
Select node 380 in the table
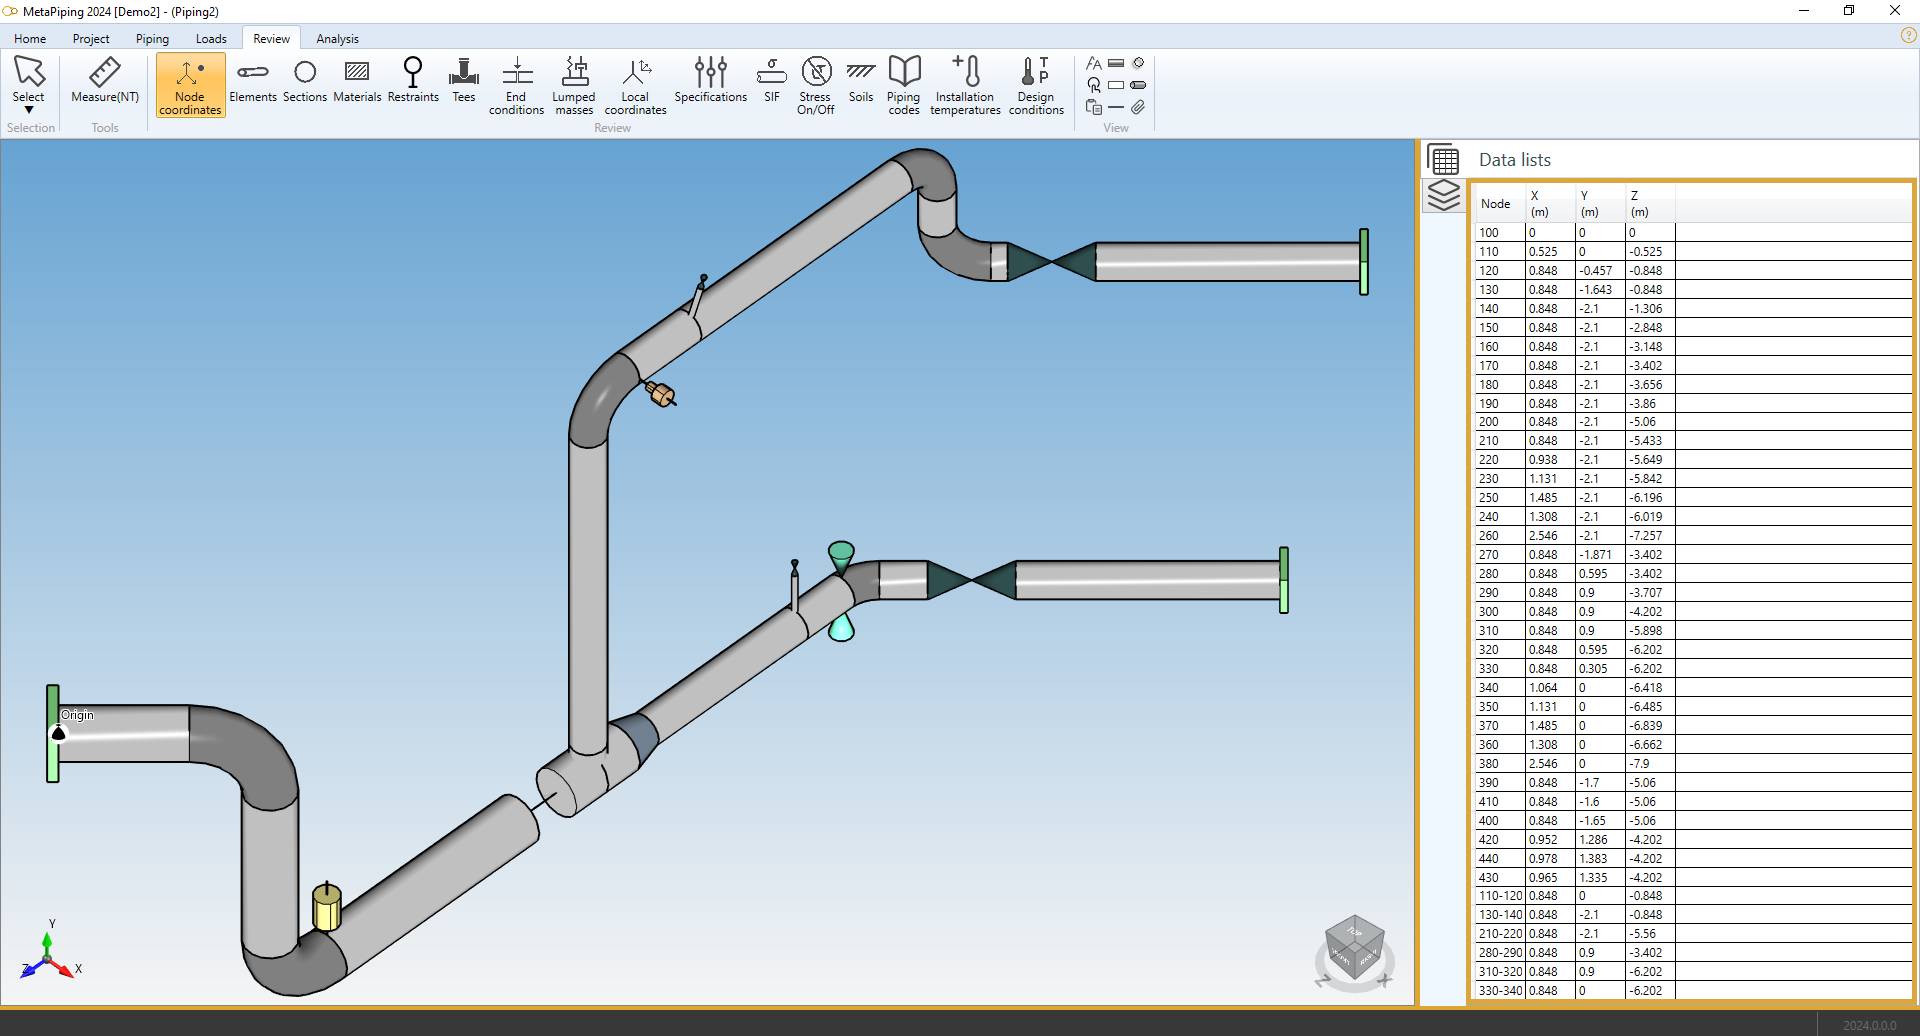pos(1500,764)
